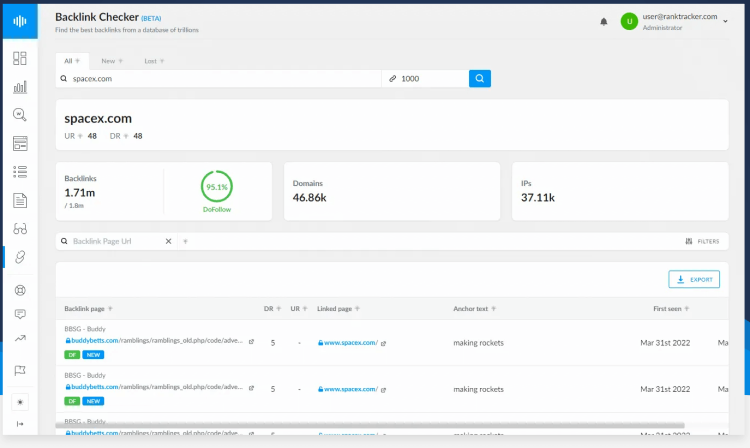Click the DF badge in first row
Screen dimensions: 750x448
tap(72, 355)
